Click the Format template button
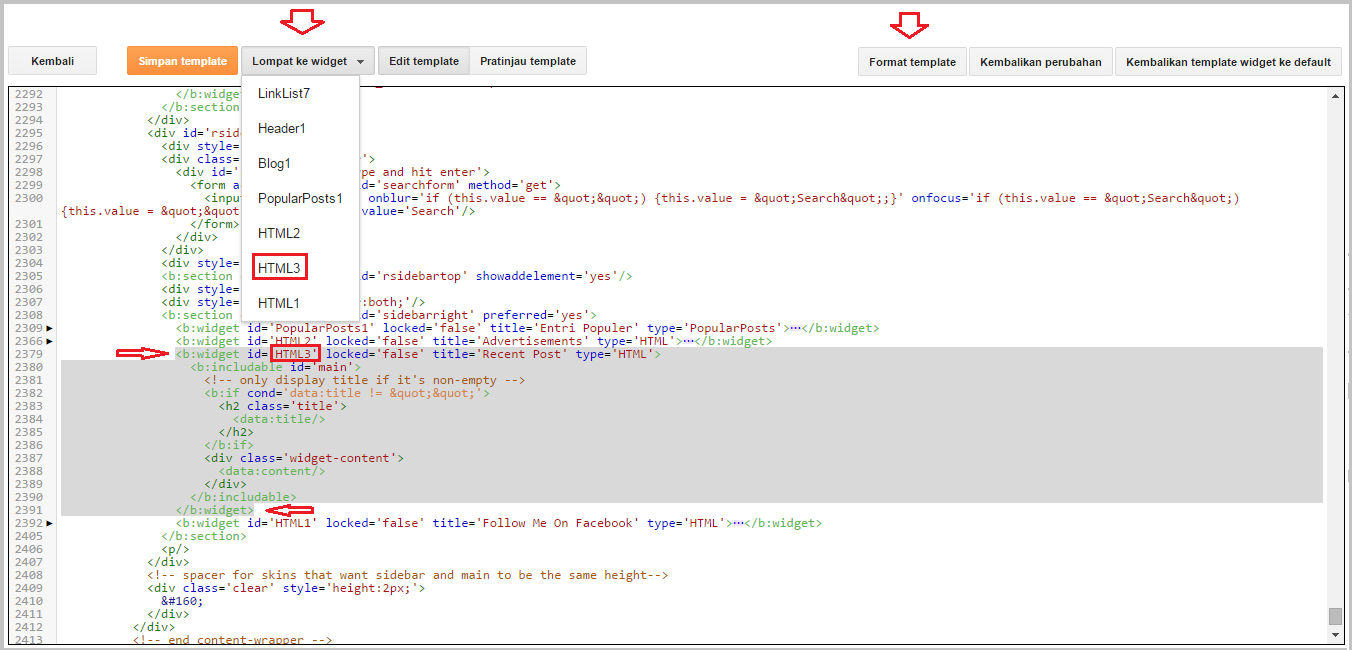 (911, 61)
